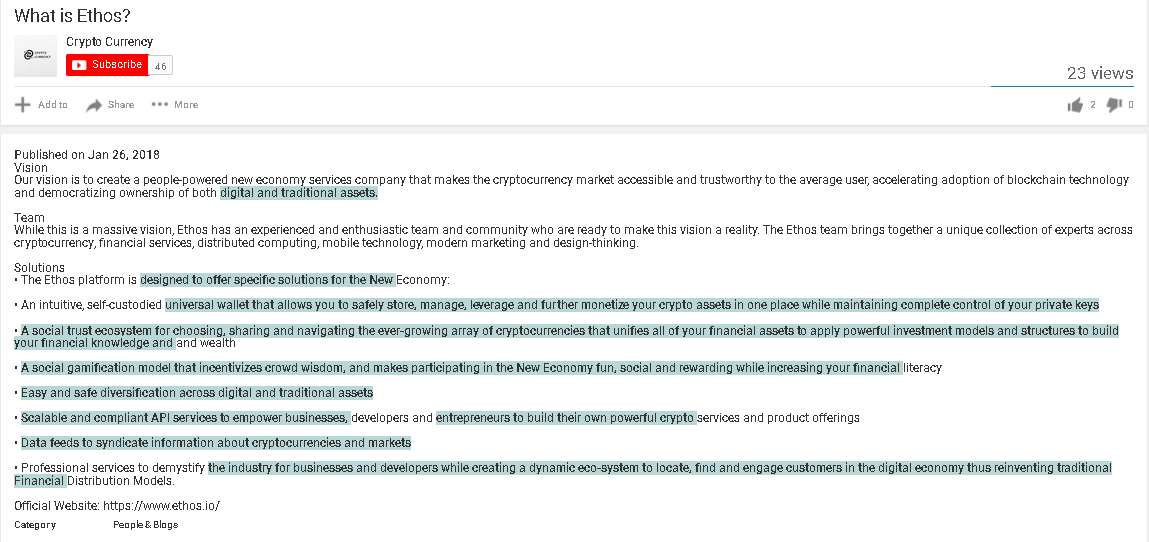Click the Share label
The width and height of the screenshot is (1149, 542).
click(x=121, y=105)
